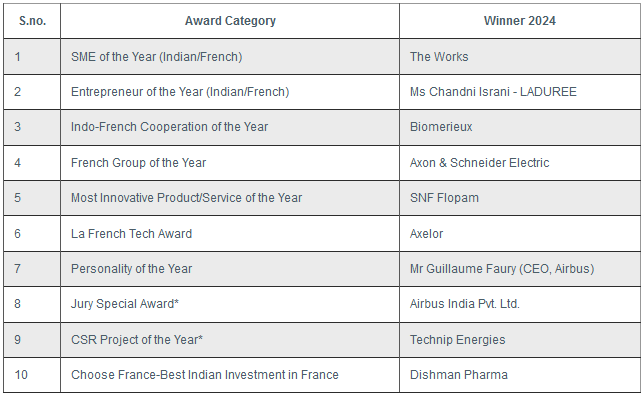This screenshot has height=400, width=644.
Task: Click Axon & Schneider Electric cell
Action: click(479, 163)
